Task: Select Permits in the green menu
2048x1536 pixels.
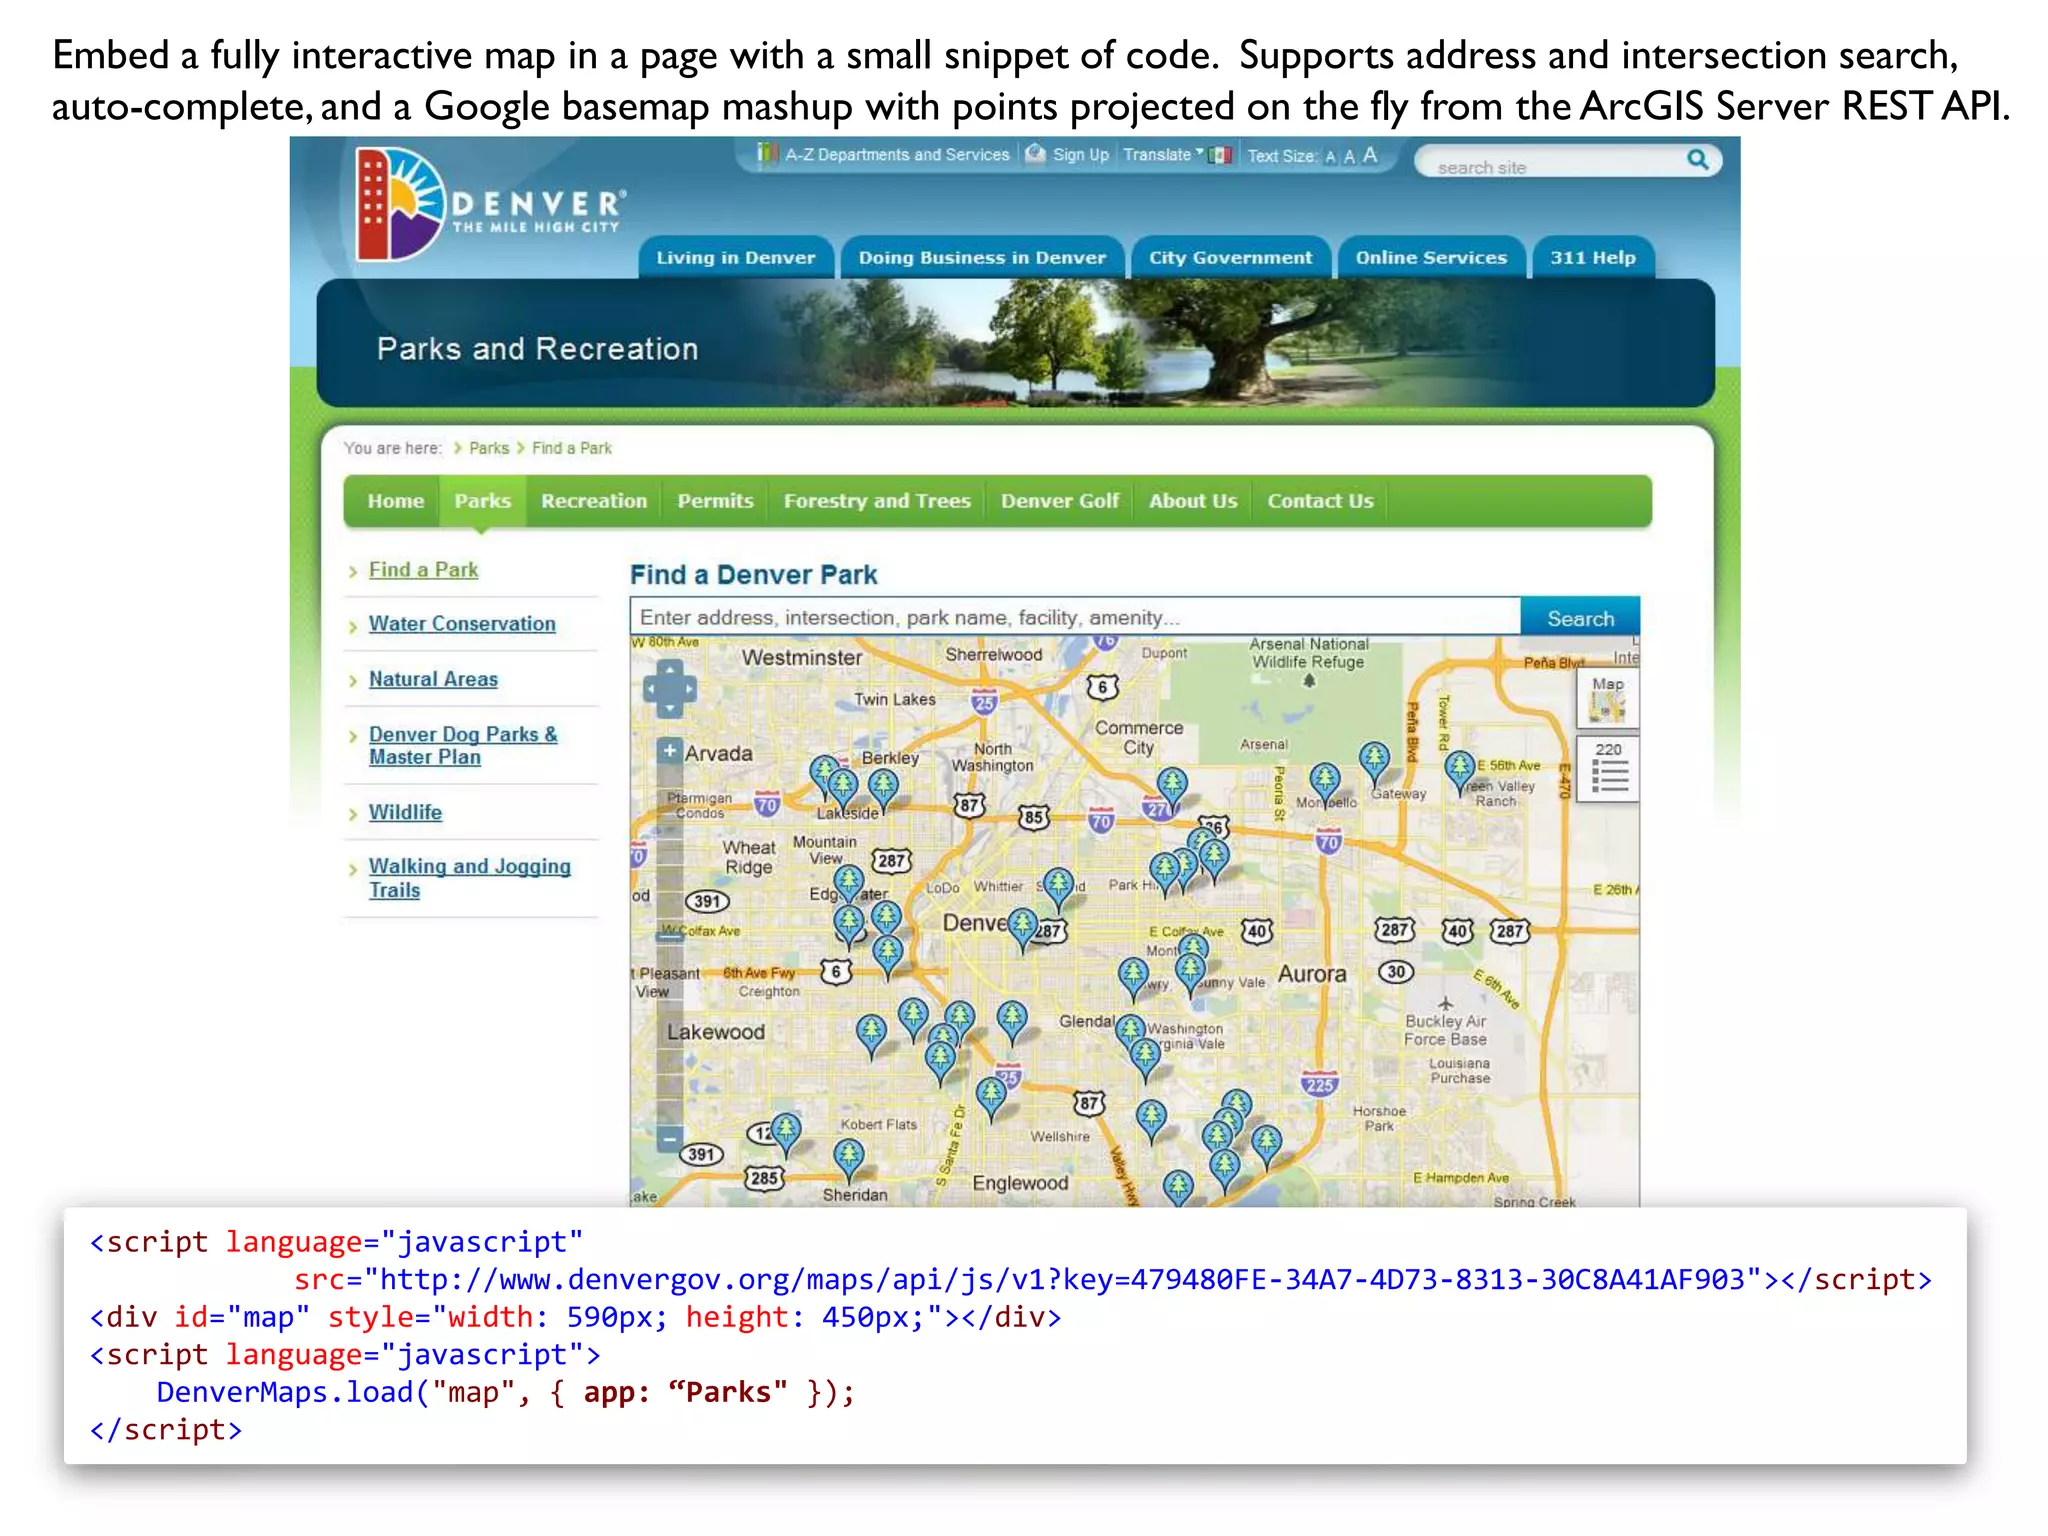Action: coord(715,501)
